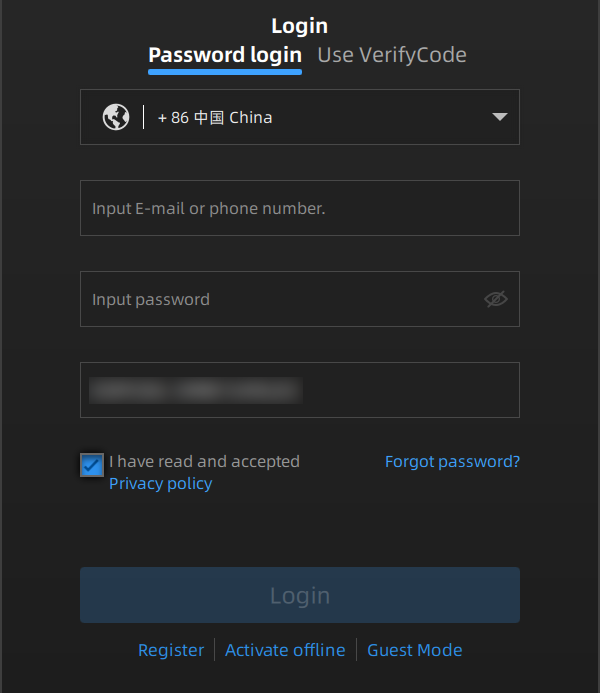Click the blurred field below the password box
The width and height of the screenshot is (600, 693).
(300, 390)
